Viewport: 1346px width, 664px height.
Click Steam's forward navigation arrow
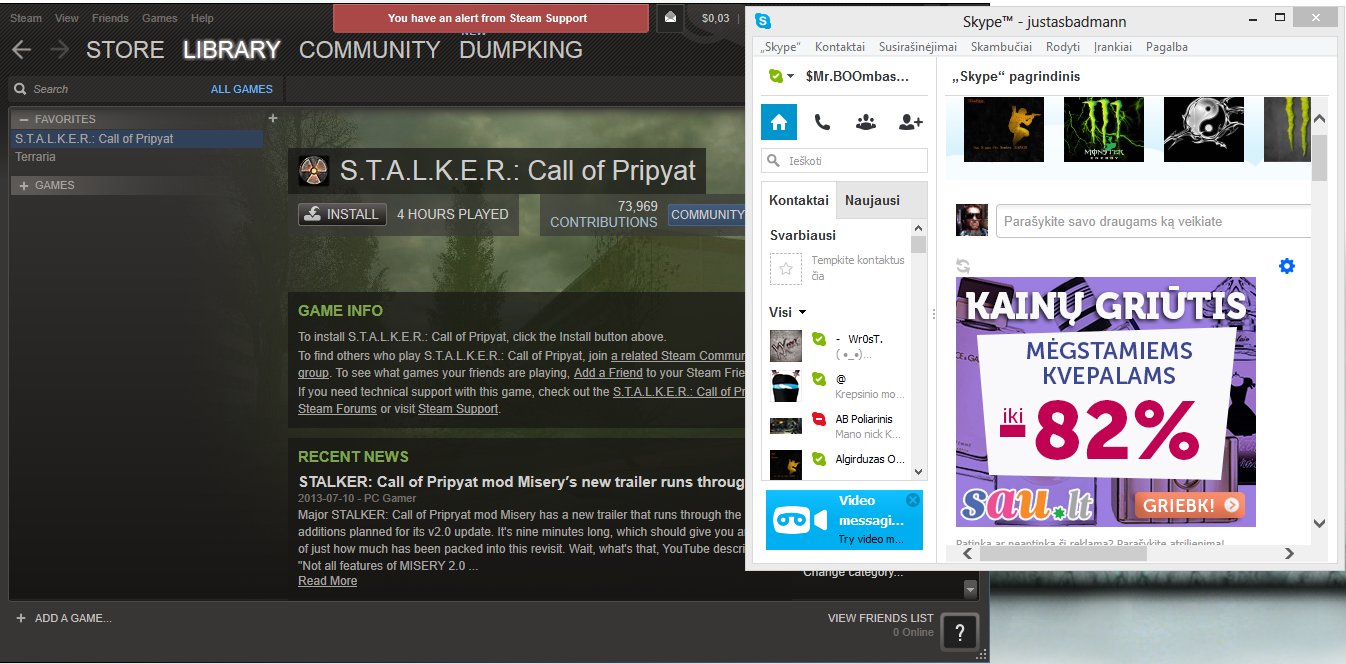pos(59,49)
